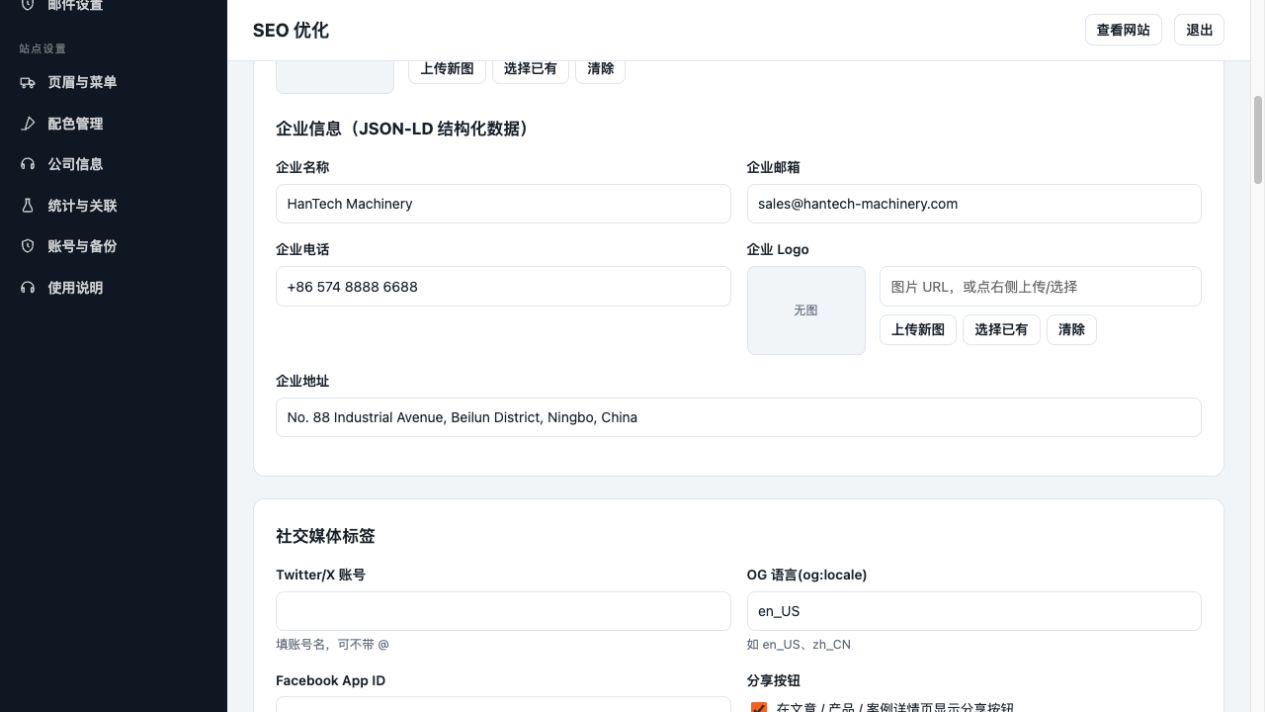
Task: Click the color management brush icon
Action: 27,124
